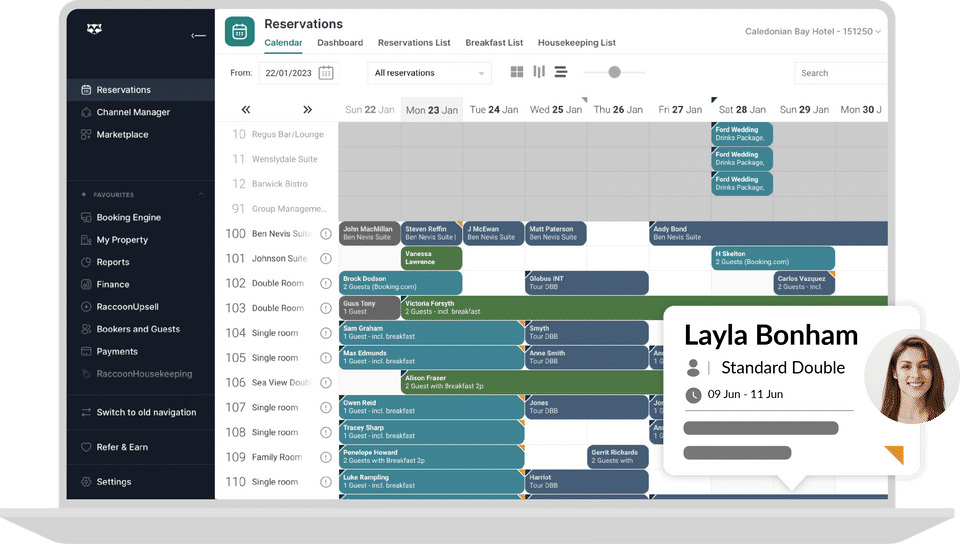
Task: Show info for room 100 Ben Nevis Suite
Action: (x=326, y=234)
